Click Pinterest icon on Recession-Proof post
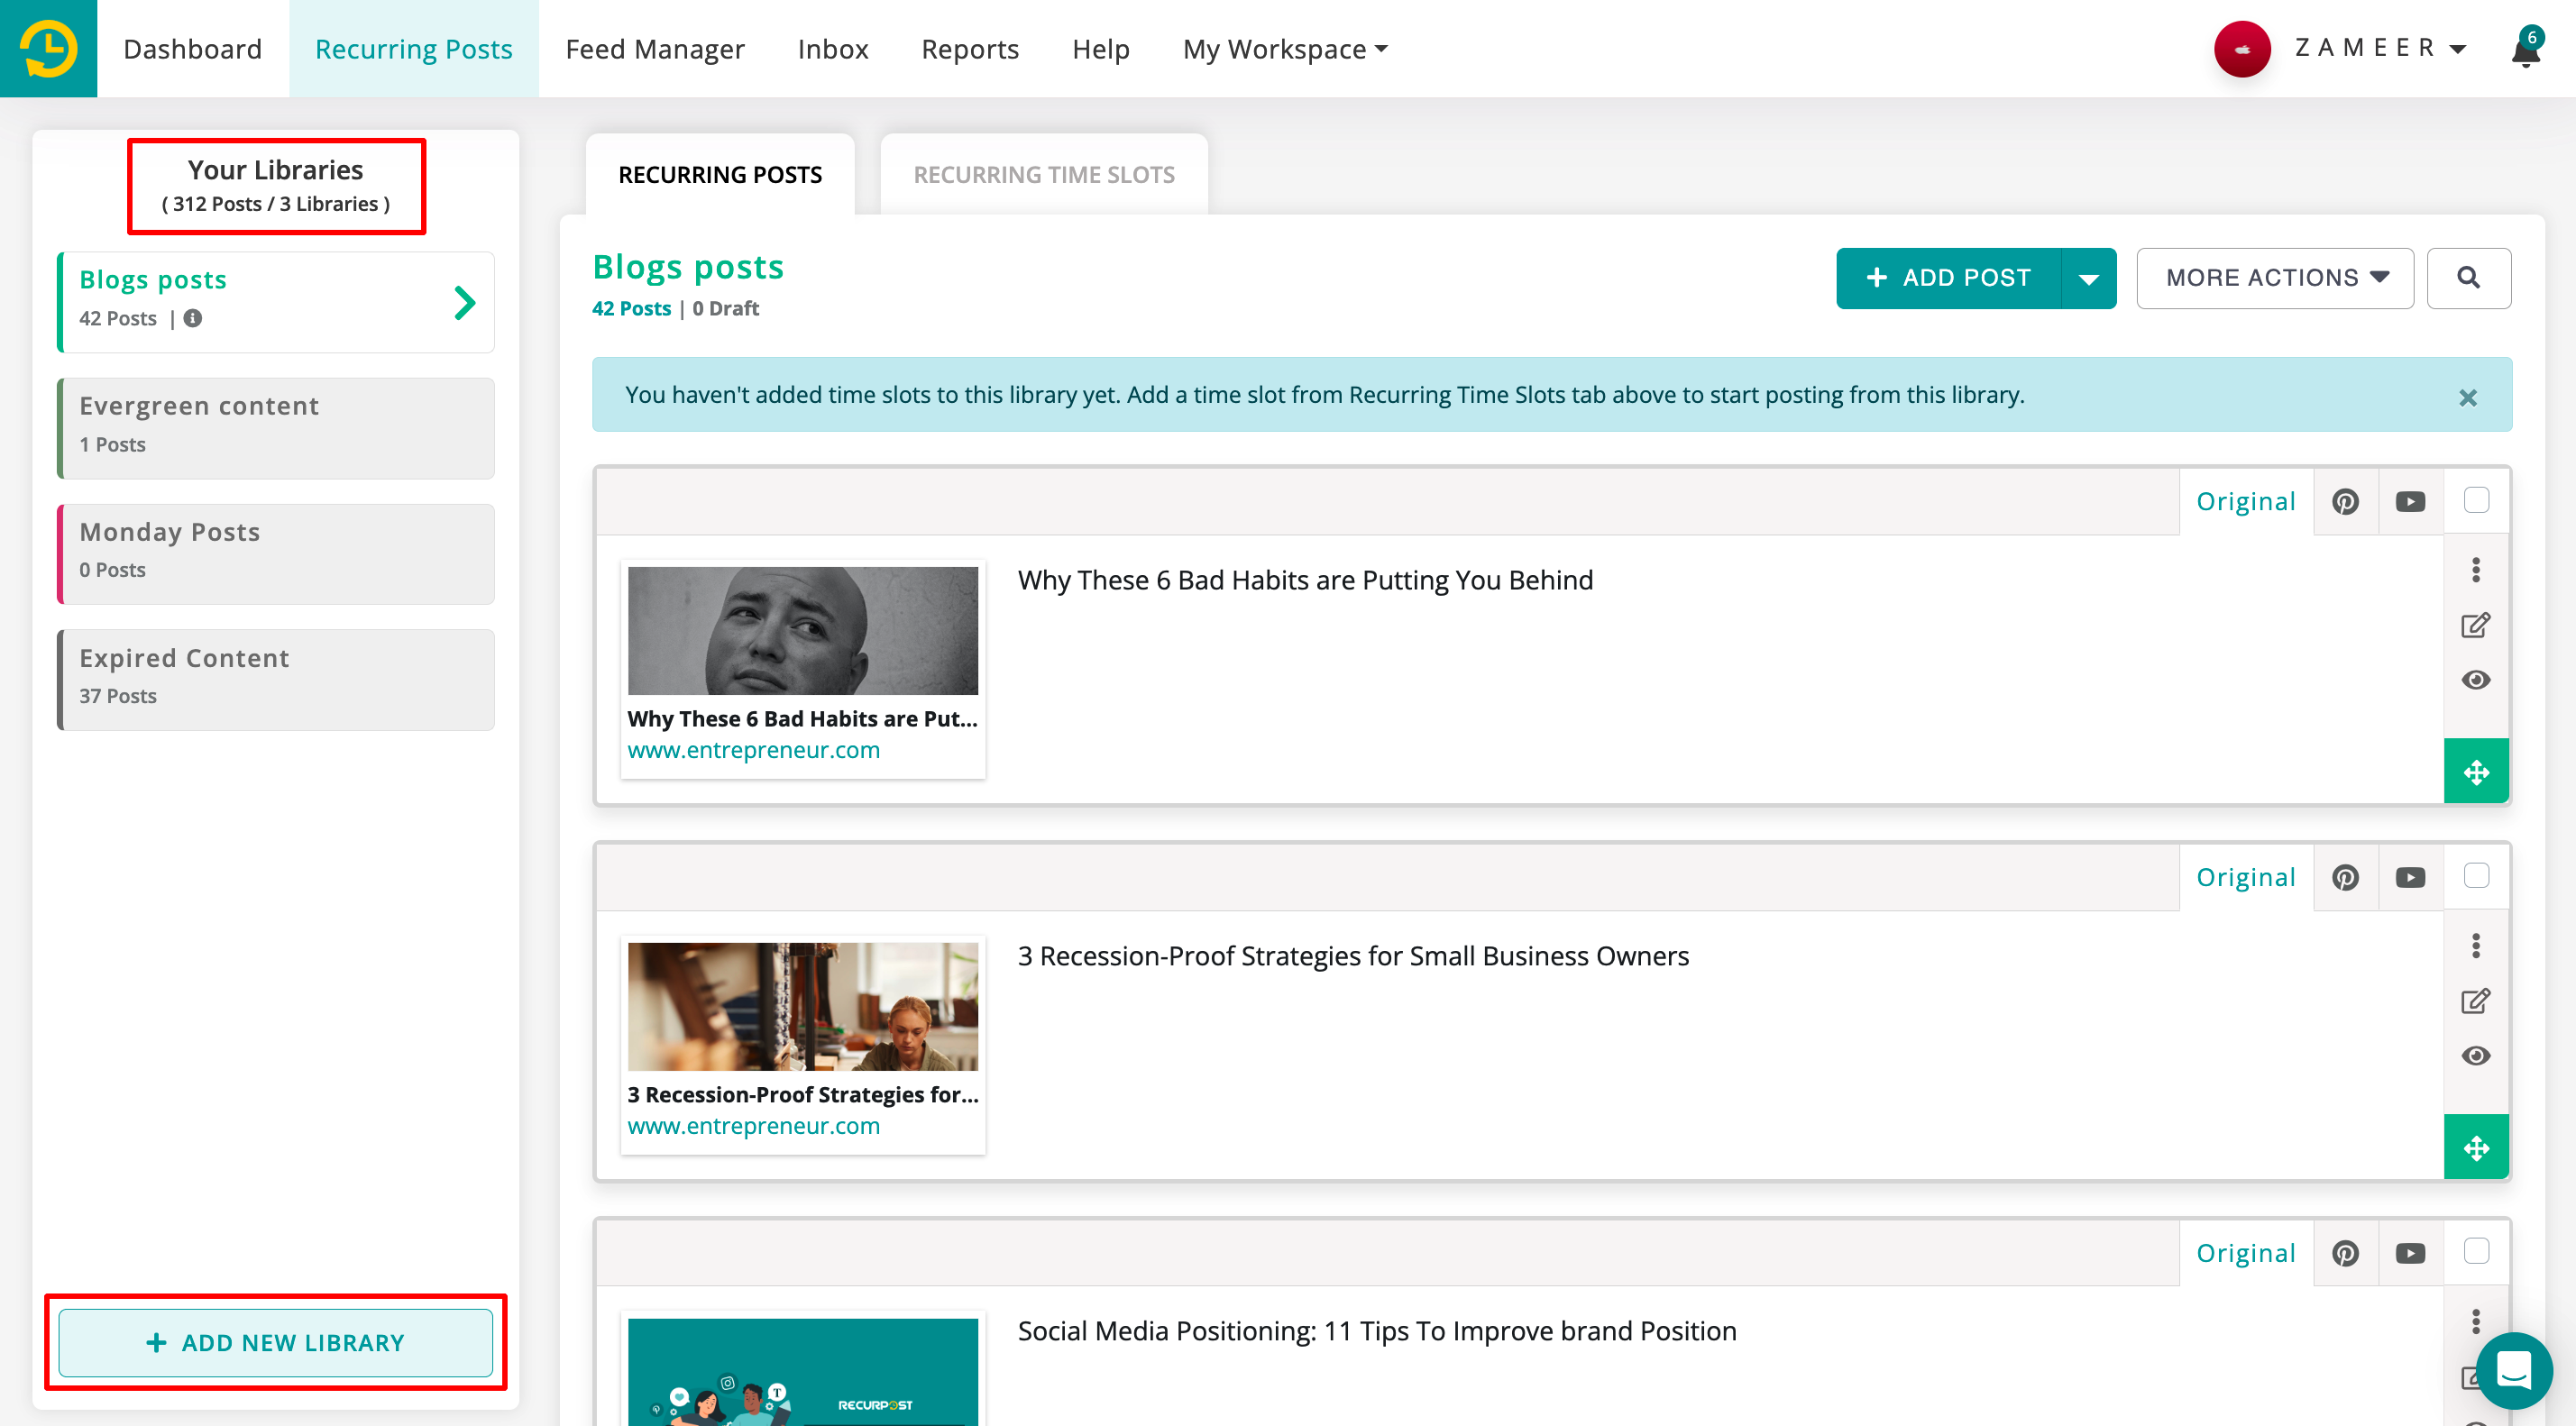 coord(2345,877)
